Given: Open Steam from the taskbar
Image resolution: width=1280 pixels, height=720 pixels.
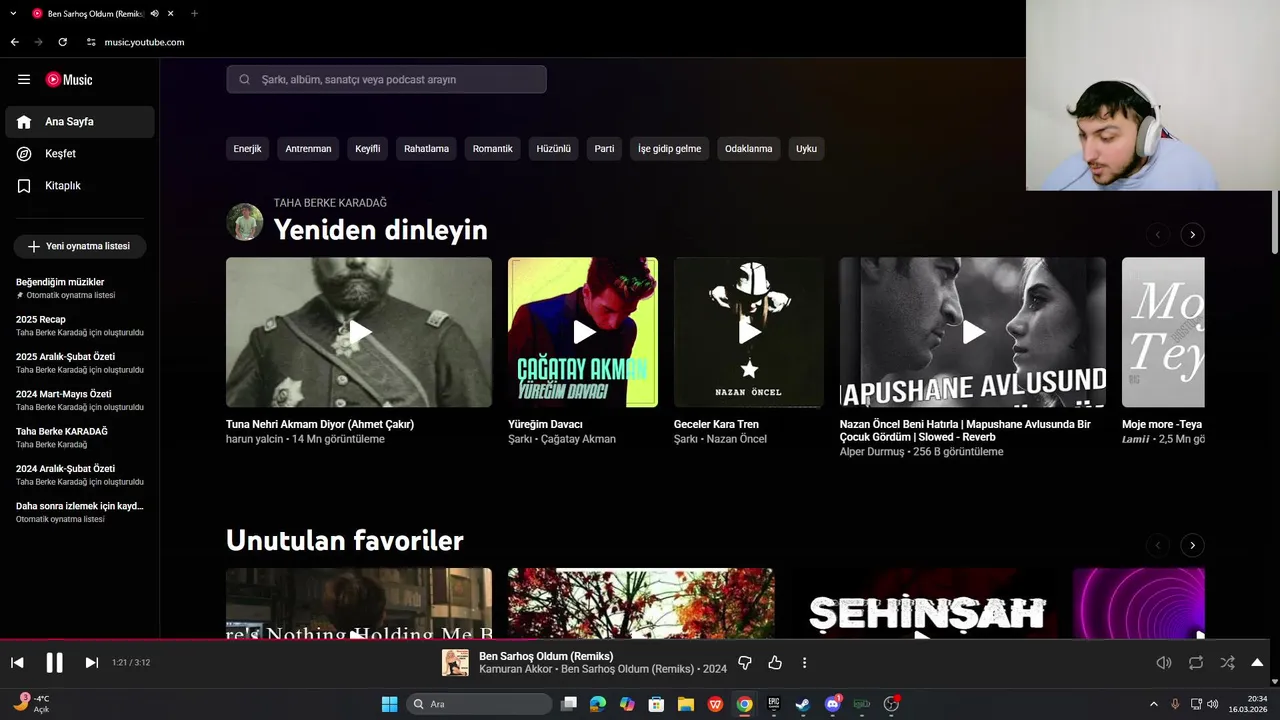Looking at the screenshot, I should pyautogui.click(x=802, y=704).
